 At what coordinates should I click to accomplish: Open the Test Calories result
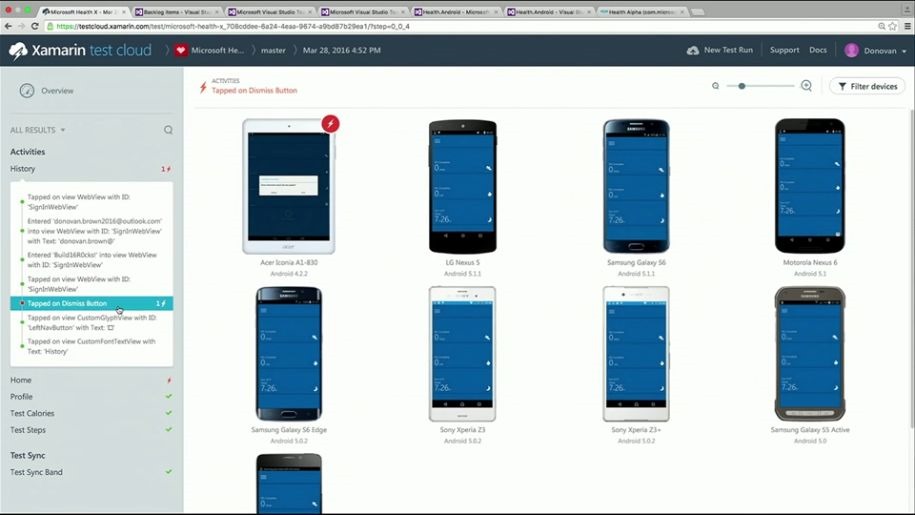click(32, 413)
